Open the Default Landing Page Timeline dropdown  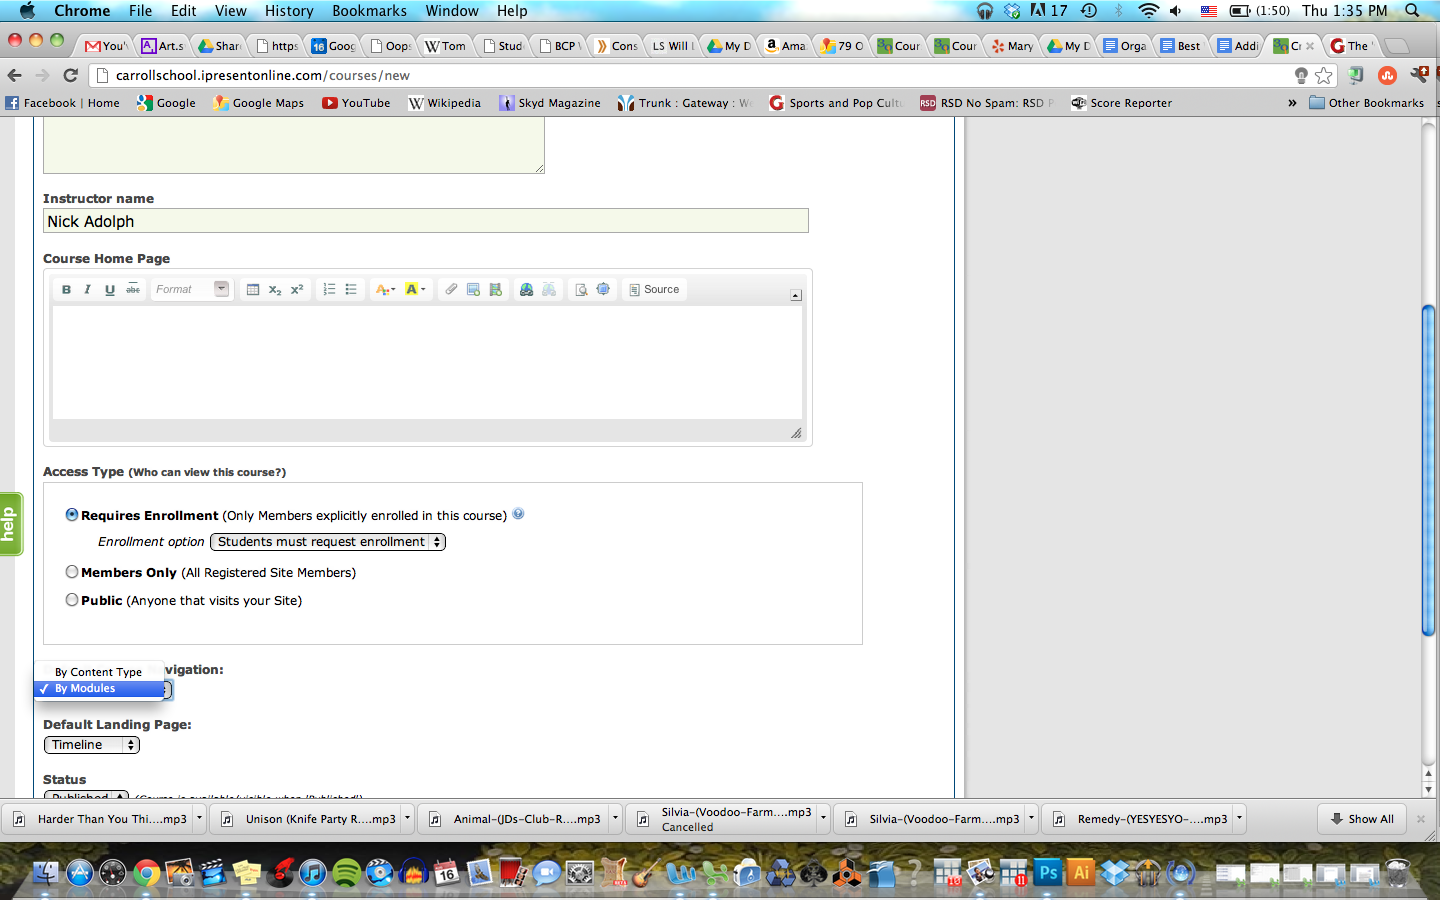[x=92, y=745]
